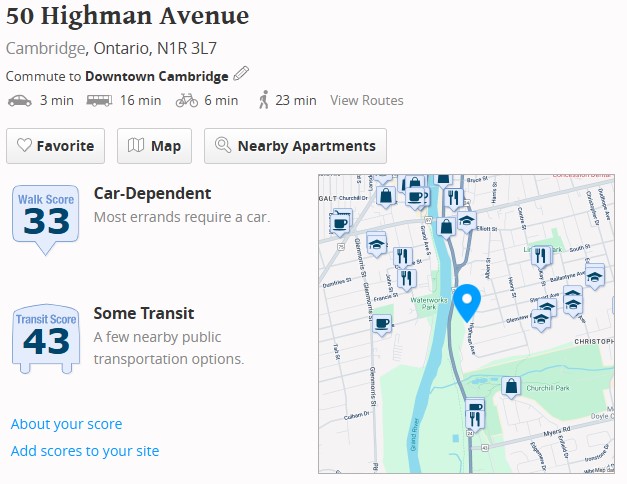Click Add scores to your site
Viewport: 627px width, 484px height.
tap(85, 451)
